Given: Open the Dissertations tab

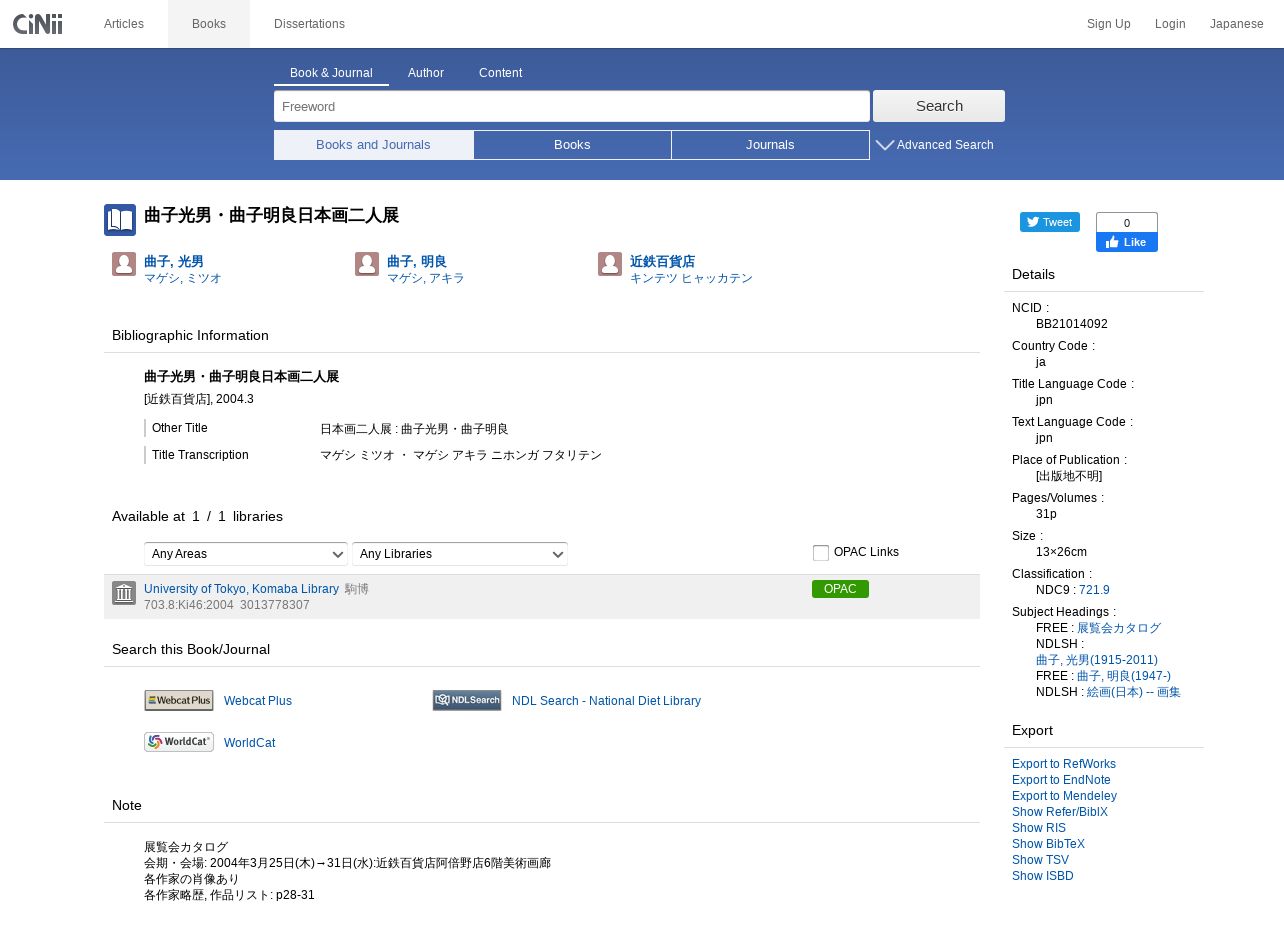Looking at the screenshot, I should (309, 24).
